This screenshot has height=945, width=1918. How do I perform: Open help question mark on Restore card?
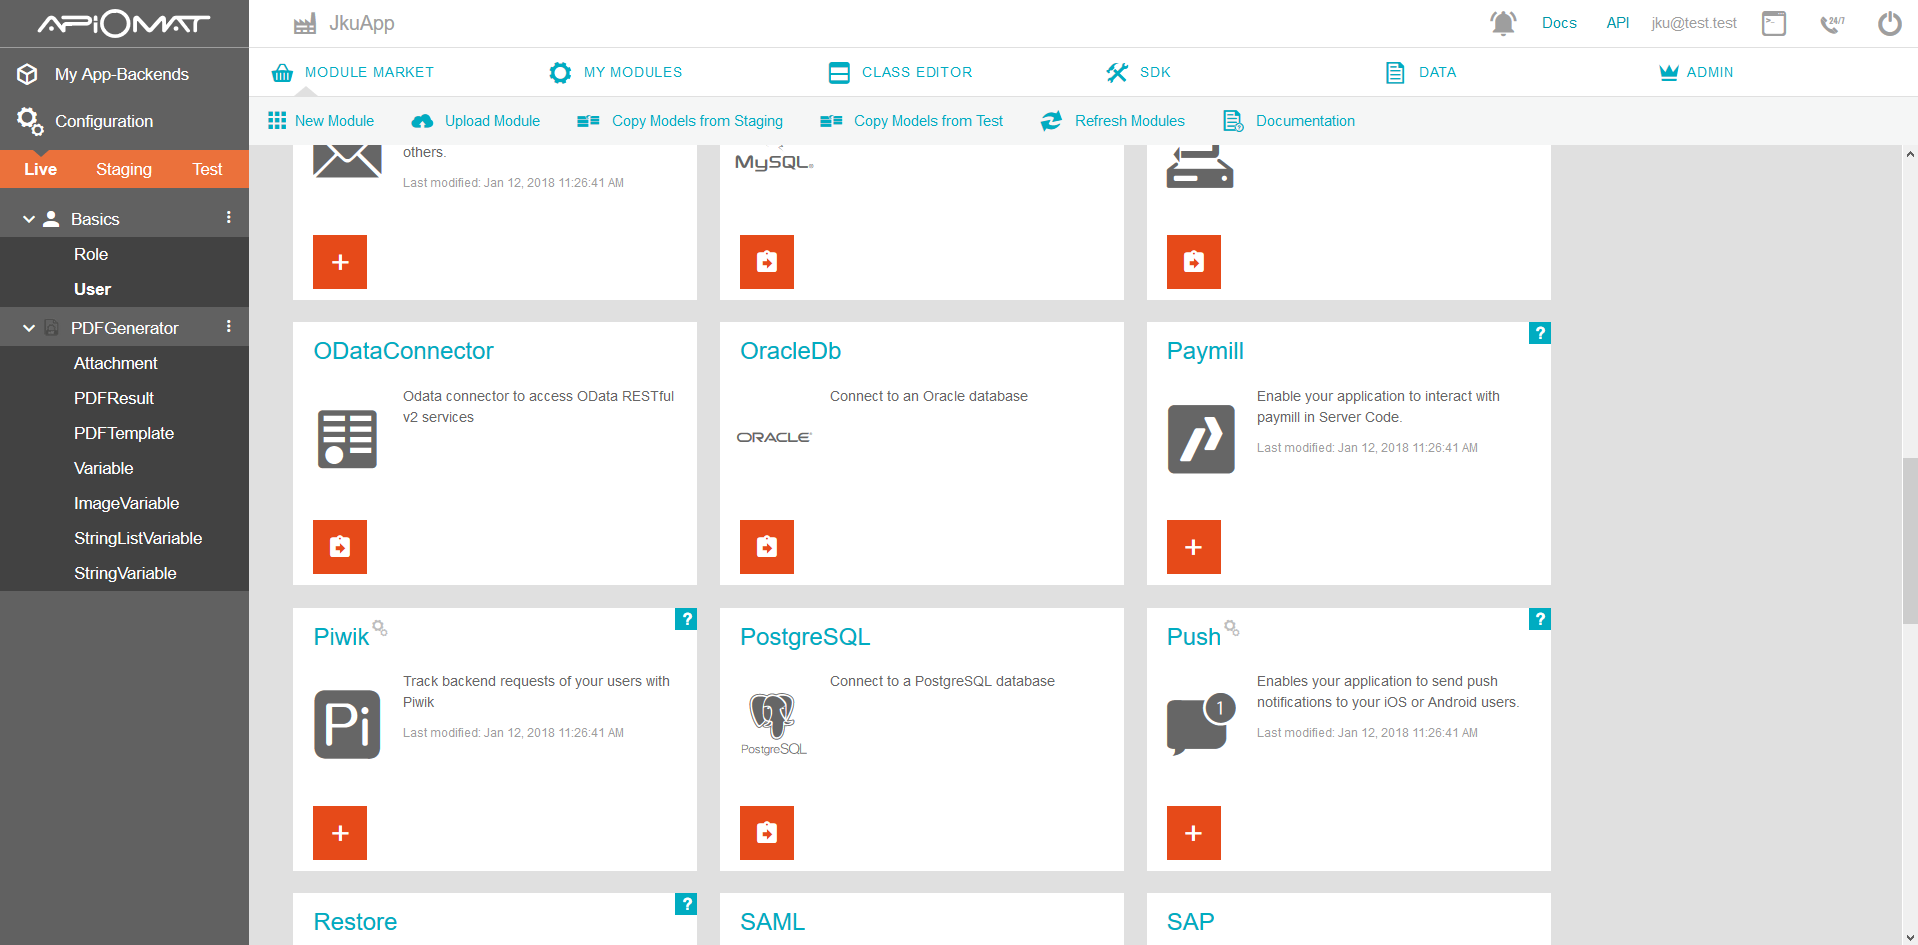point(686,904)
